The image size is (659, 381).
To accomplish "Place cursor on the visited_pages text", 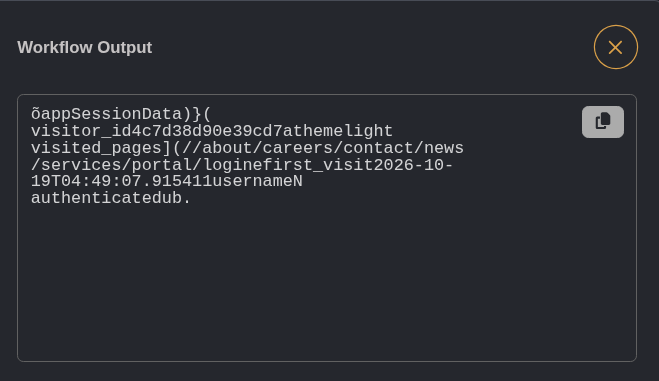I will (x=96, y=148).
